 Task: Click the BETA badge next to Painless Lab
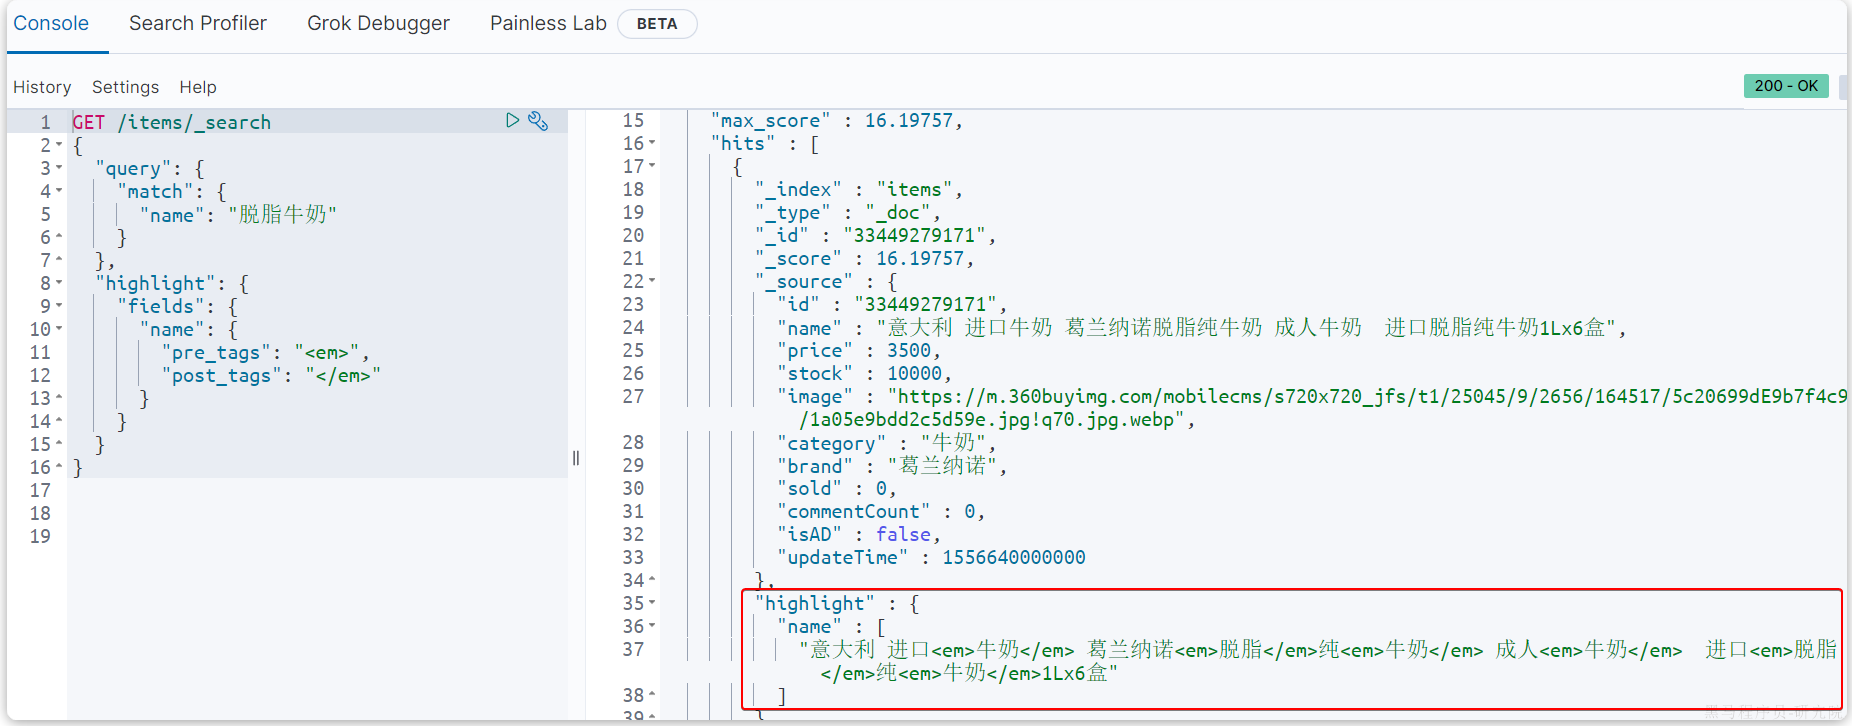pyautogui.click(x=657, y=24)
